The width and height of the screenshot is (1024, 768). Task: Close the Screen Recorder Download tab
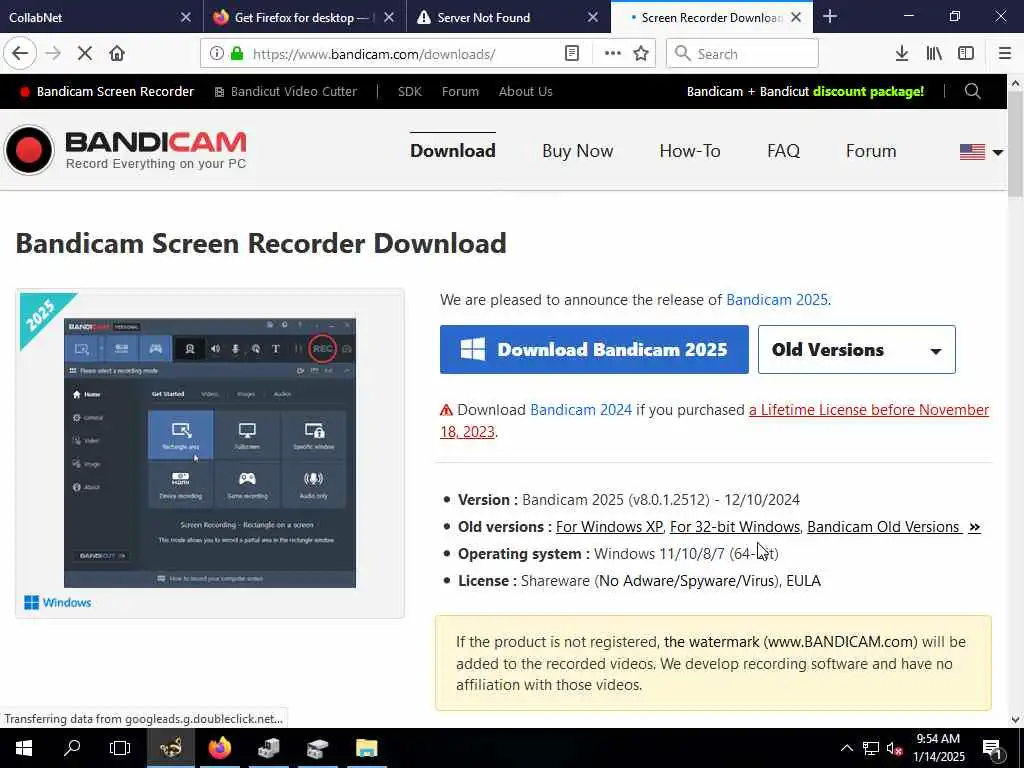click(x=796, y=17)
